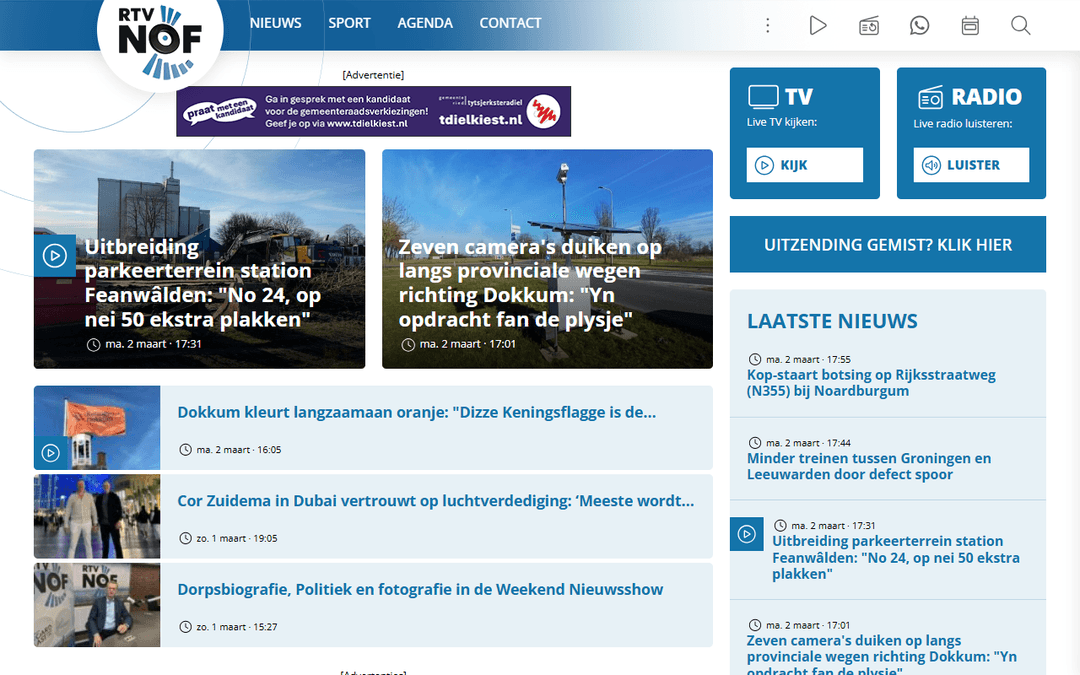Open Minder treinen tussen Groningen en Leeuwarden
This screenshot has width=1080, height=675.
point(869,466)
